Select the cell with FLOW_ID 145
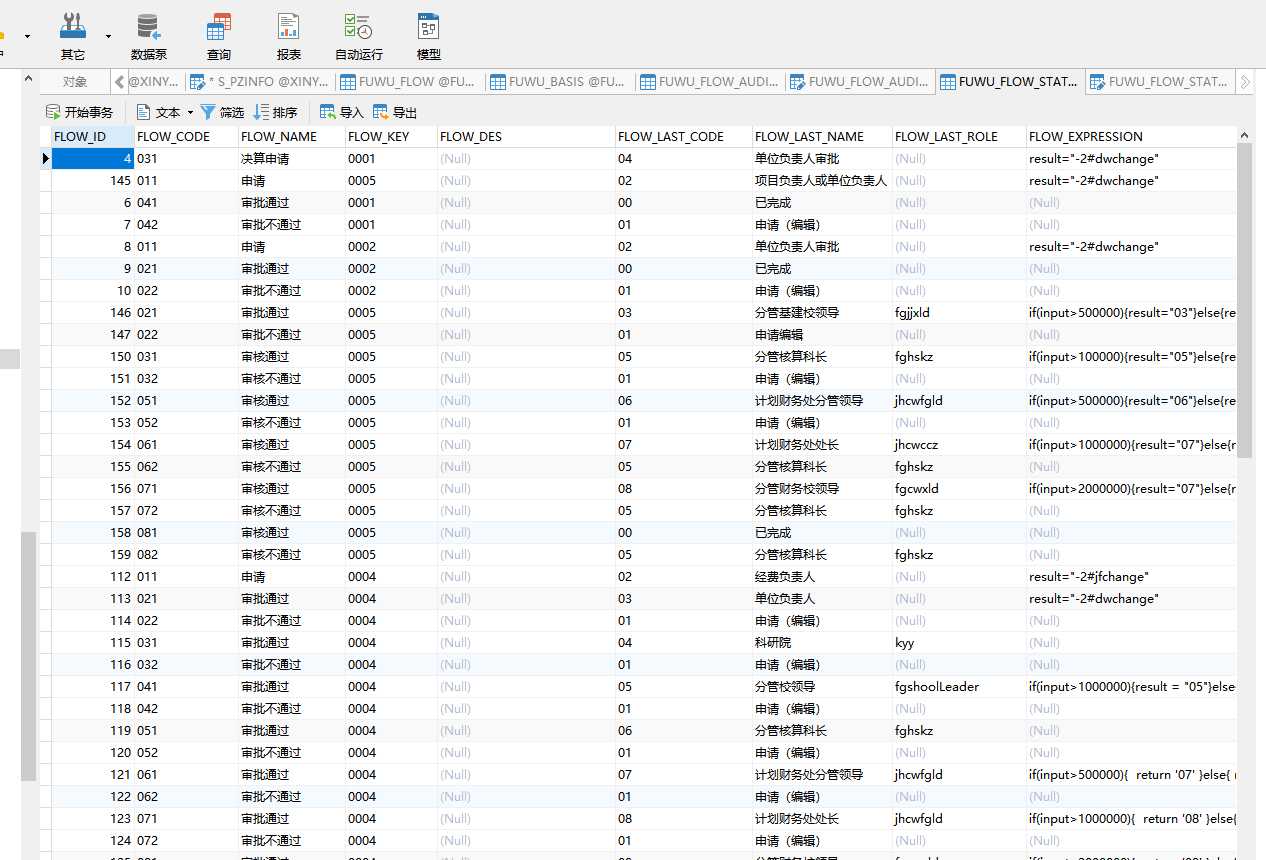This screenshot has height=860, width=1266. (92, 180)
